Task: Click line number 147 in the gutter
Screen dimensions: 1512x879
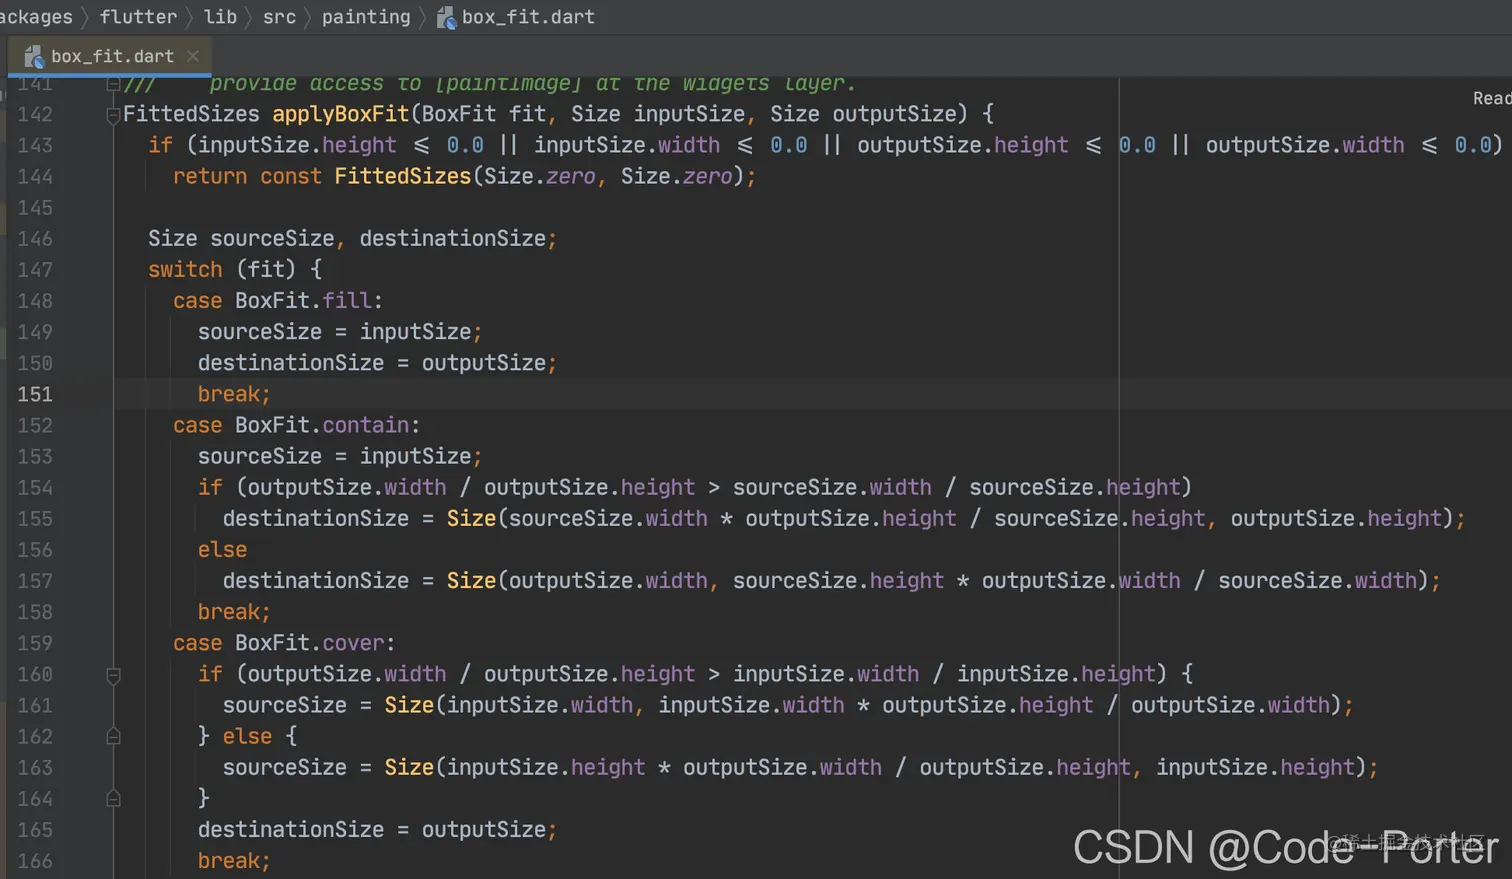Action: (x=35, y=270)
